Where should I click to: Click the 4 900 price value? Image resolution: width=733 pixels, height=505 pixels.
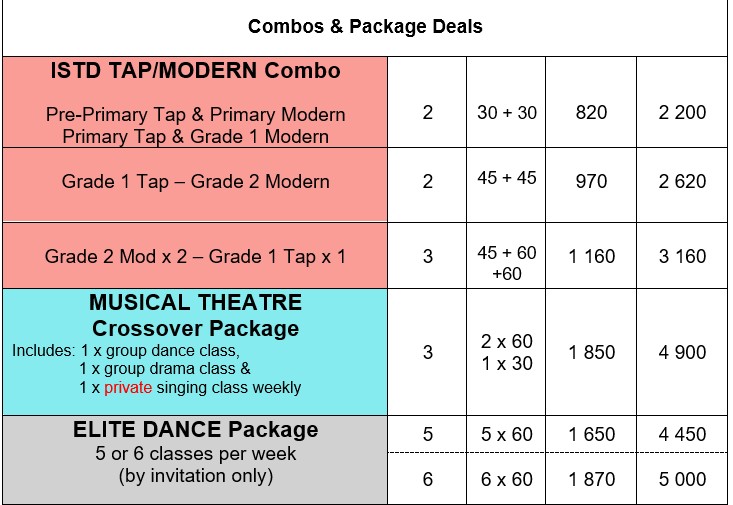click(x=682, y=352)
